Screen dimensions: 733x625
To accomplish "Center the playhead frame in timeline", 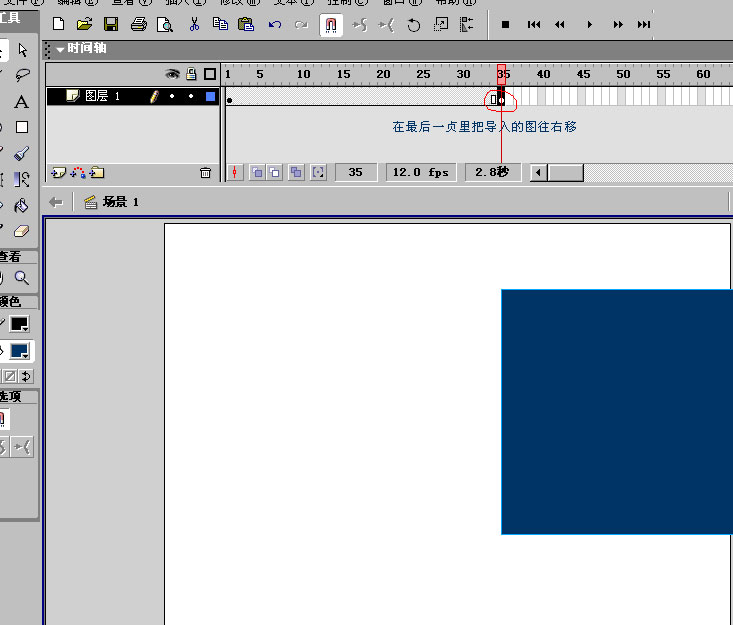I will coord(235,172).
